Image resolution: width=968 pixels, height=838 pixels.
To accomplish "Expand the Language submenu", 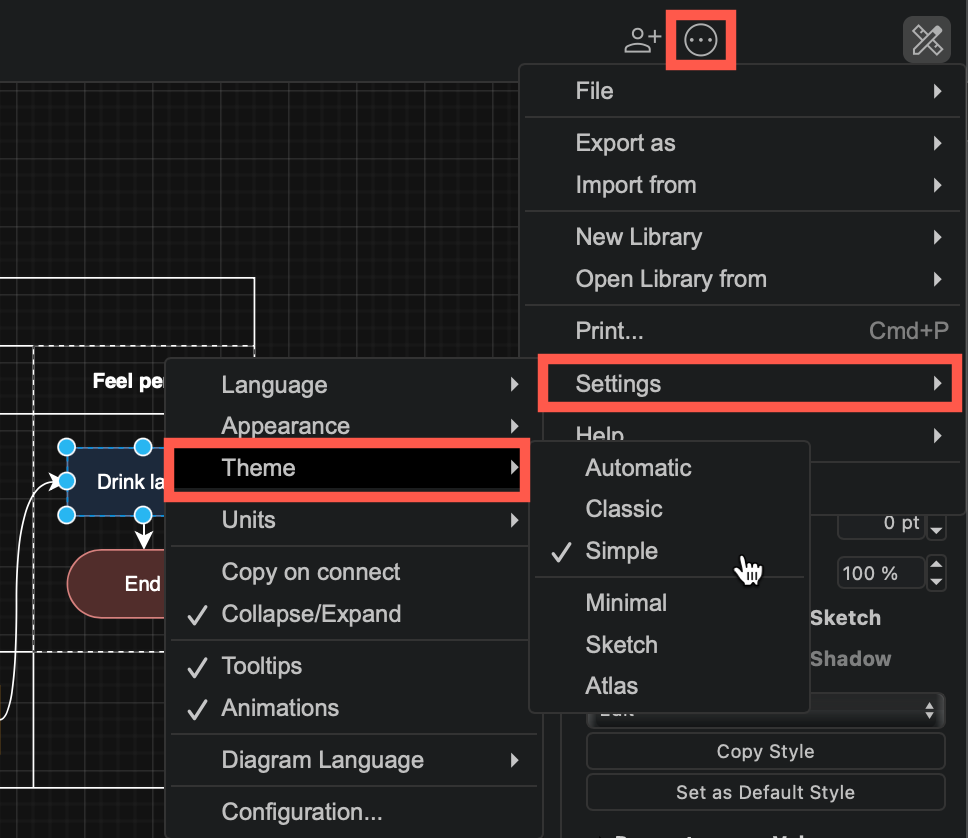I will click(x=273, y=384).
